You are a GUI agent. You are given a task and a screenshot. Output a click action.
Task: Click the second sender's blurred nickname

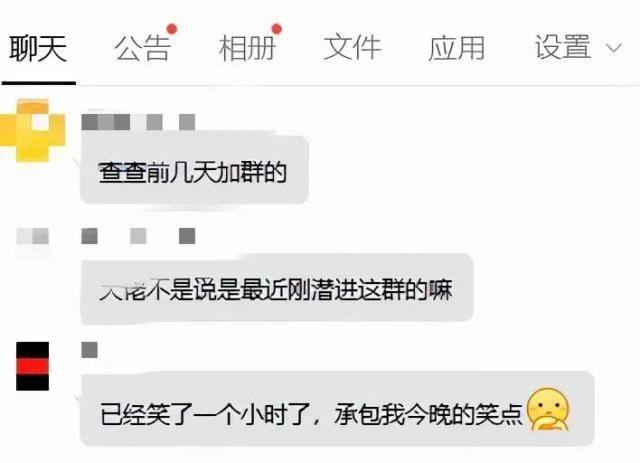coord(138,236)
